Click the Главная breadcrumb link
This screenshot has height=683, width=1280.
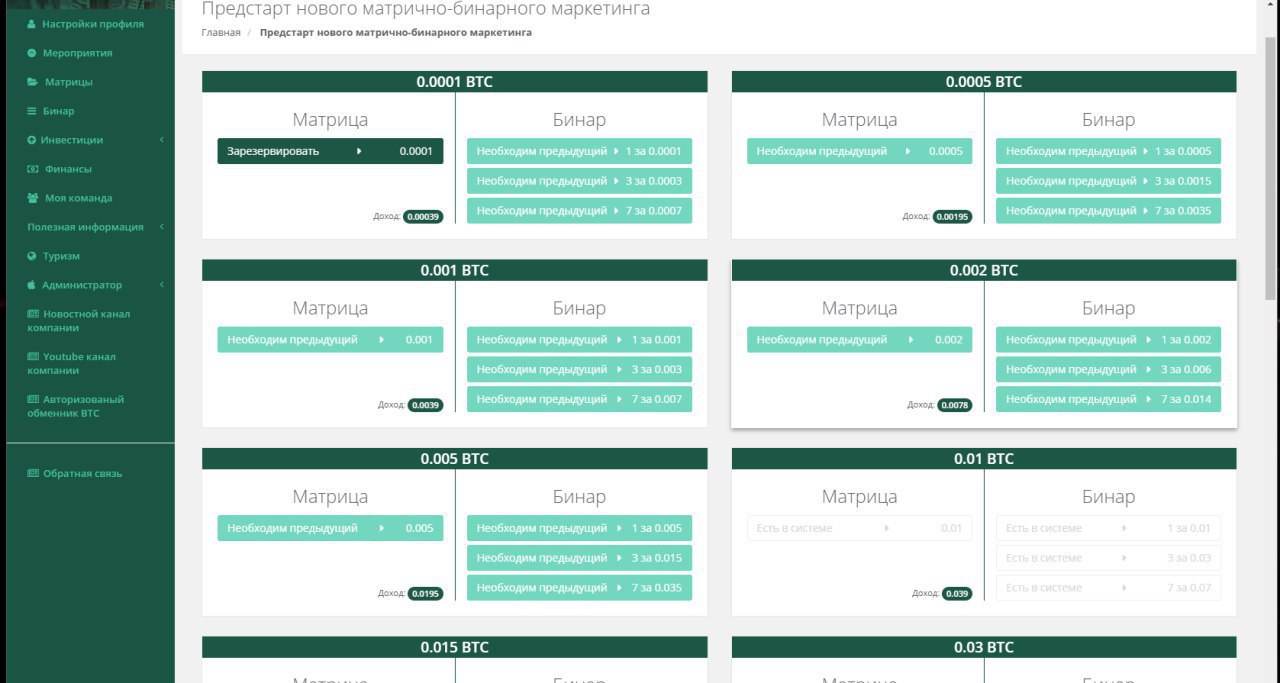point(221,33)
